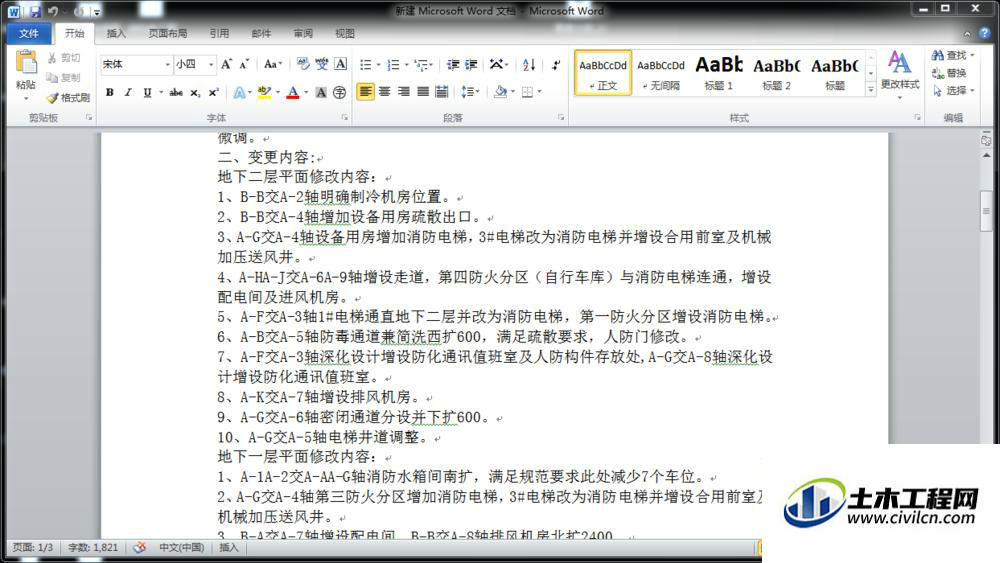This screenshot has width=1000, height=563.
Task: Open the Borders dropdown arrow
Action: tap(540, 92)
